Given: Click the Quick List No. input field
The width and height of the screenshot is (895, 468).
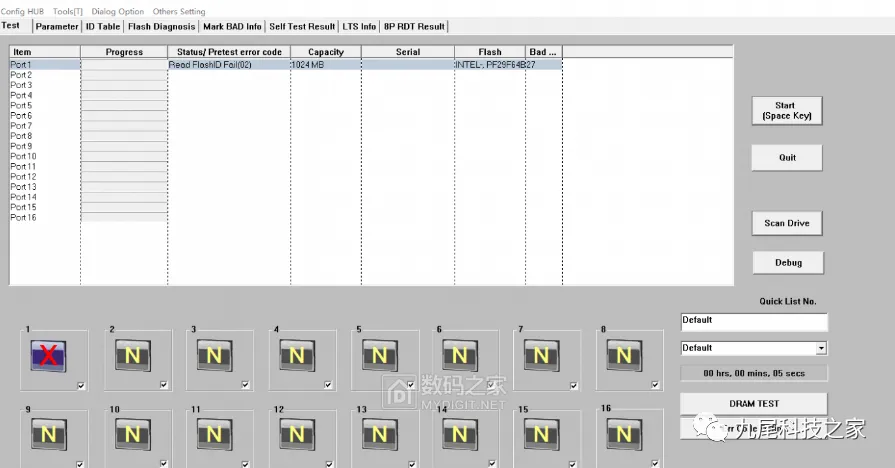Looking at the screenshot, I should pos(754,321).
